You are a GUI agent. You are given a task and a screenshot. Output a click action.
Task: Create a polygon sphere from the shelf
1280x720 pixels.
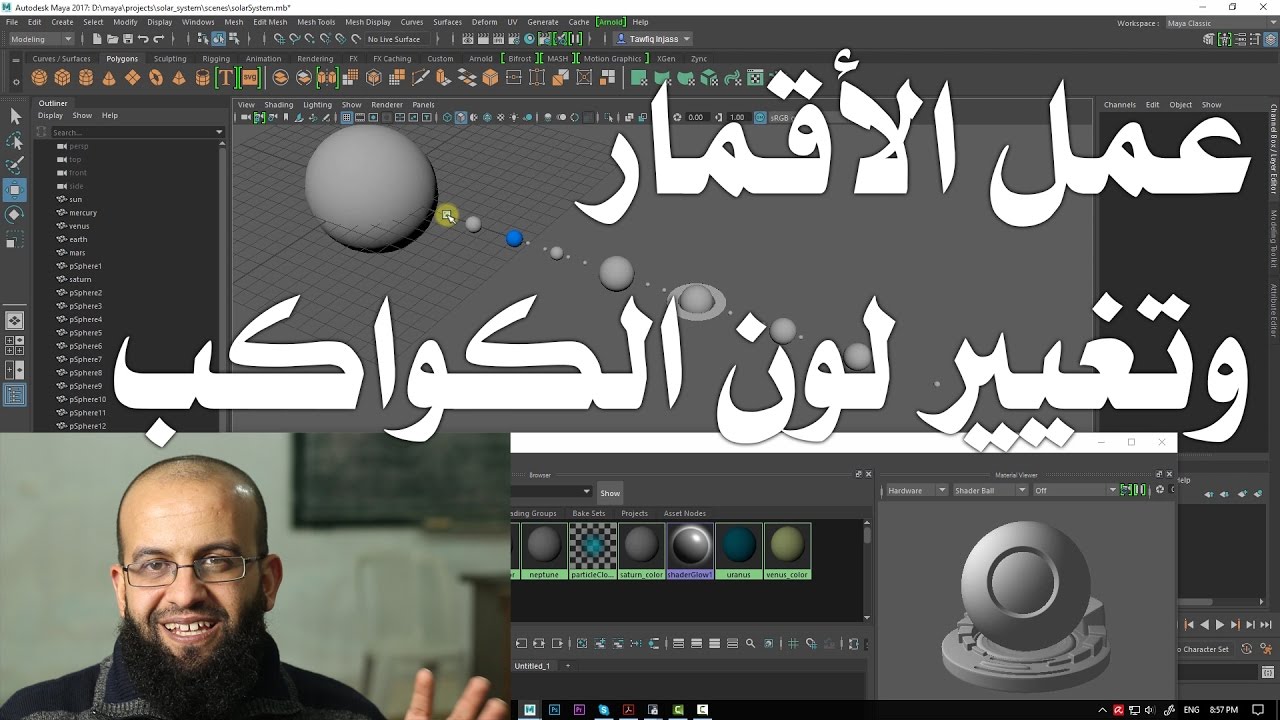point(40,78)
